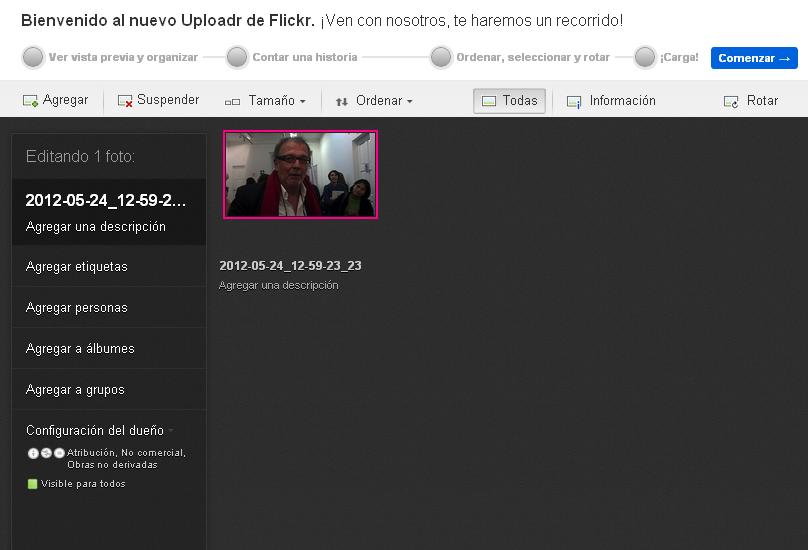Click the green visibility square icon
The width and height of the screenshot is (808, 550).
pos(32,484)
